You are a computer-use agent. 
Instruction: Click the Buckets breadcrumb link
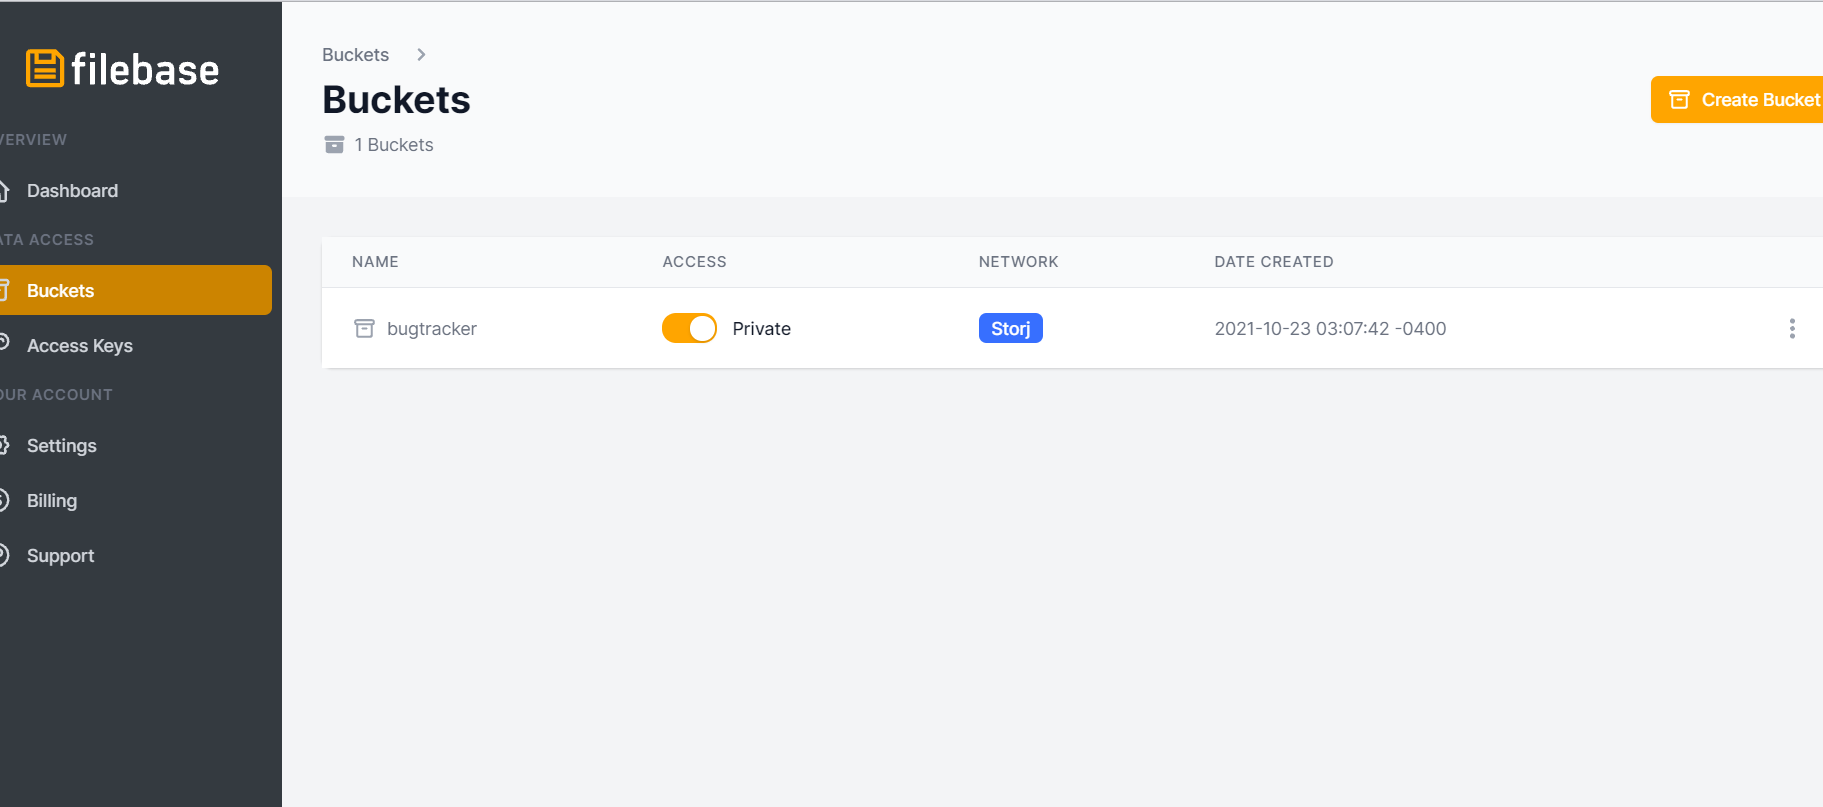[355, 55]
